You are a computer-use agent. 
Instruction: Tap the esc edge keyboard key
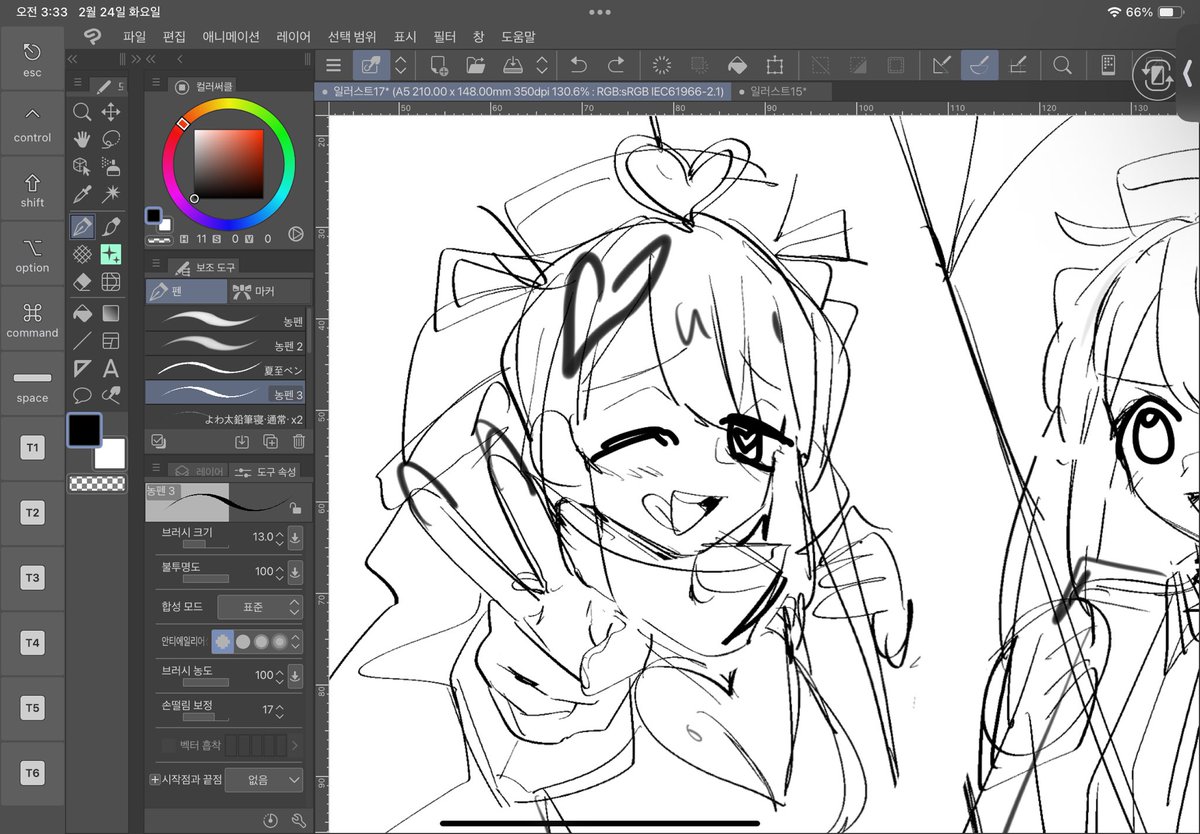(32, 59)
